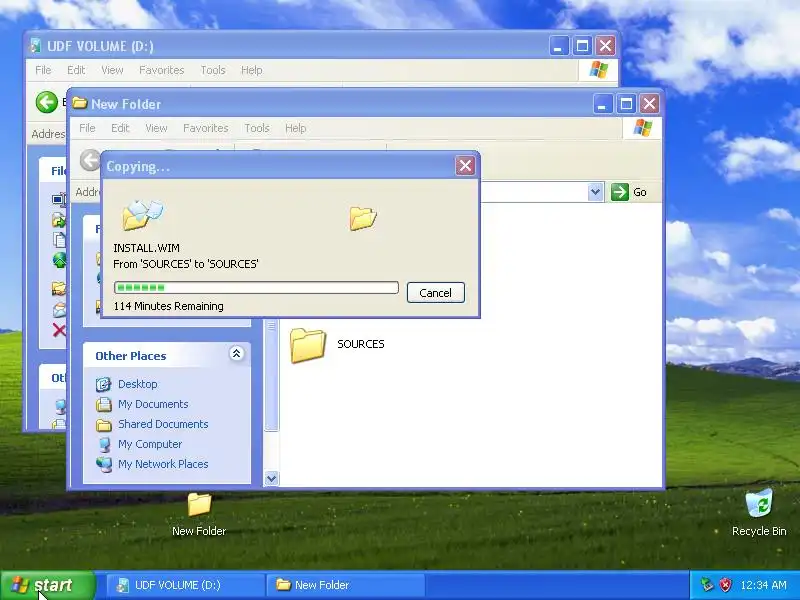Viewport: 800px width, 600px height.
Task: Open Help menu in UDF VOLUME window
Action: pos(252,70)
